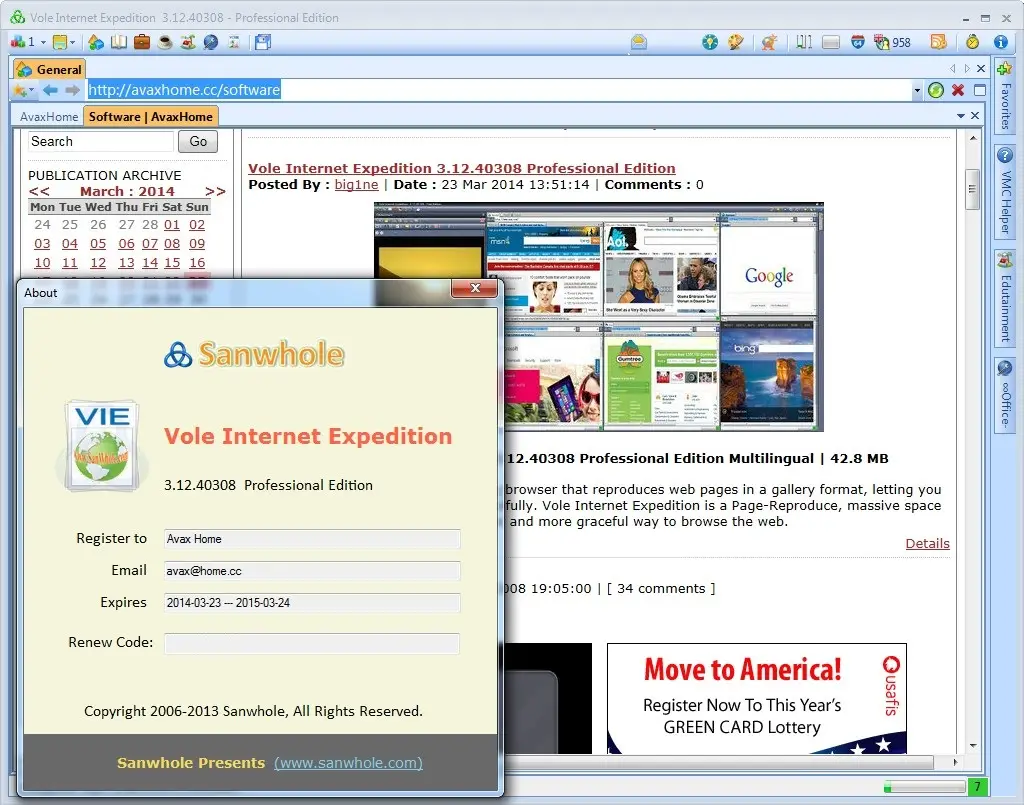
Task: Open the Edutainment side panel tab
Action: click(x=1006, y=300)
